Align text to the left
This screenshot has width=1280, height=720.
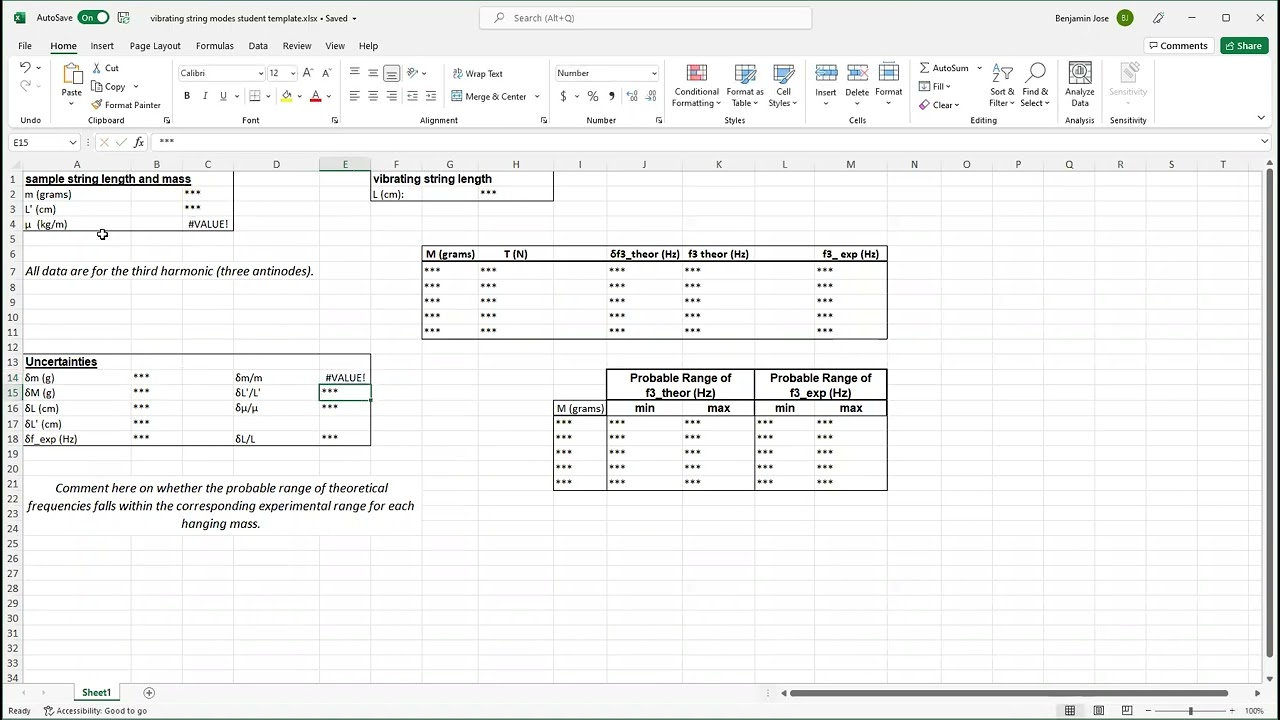tap(355, 96)
